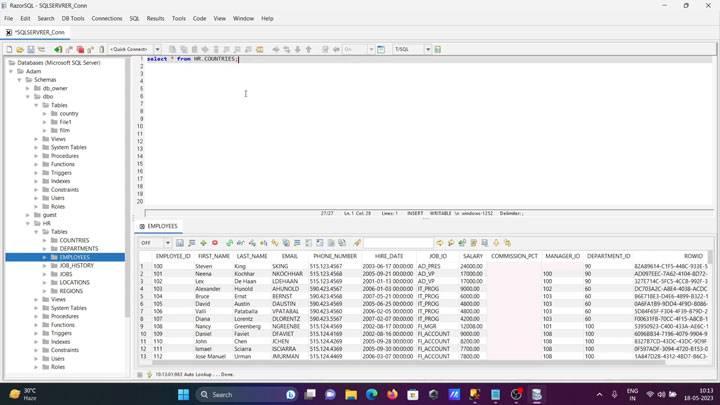
Task: Open File Explorer from the taskbar
Action: pyautogui.click(x=351, y=394)
